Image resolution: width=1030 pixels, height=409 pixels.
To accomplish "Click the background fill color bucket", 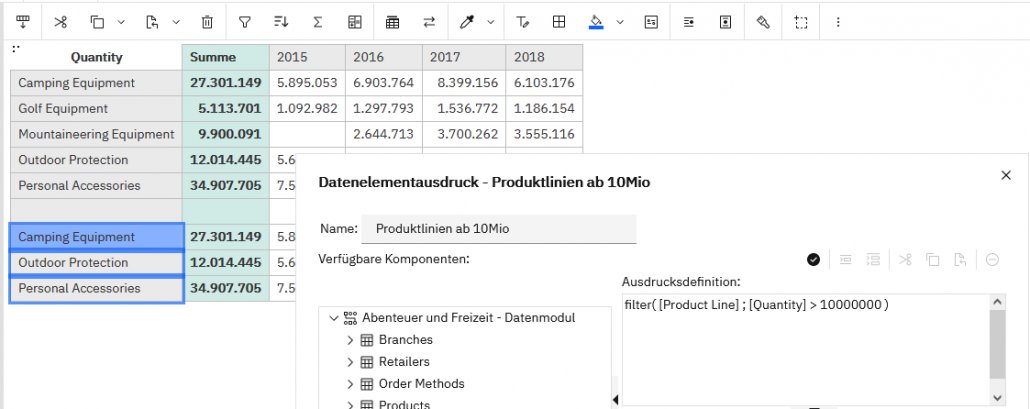I will tap(596, 22).
